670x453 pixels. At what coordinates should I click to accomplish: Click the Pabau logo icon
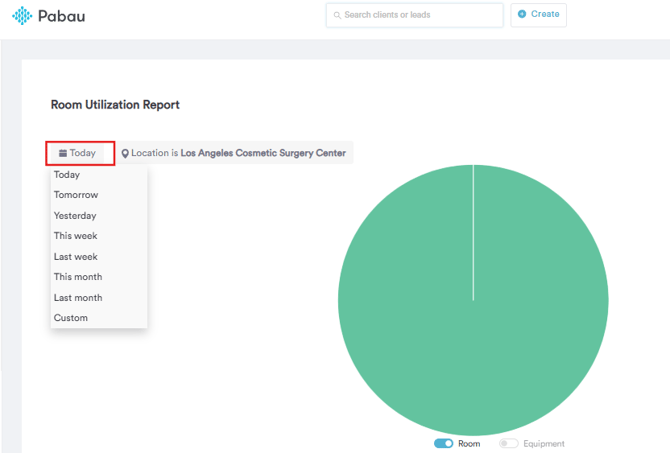[22, 15]
